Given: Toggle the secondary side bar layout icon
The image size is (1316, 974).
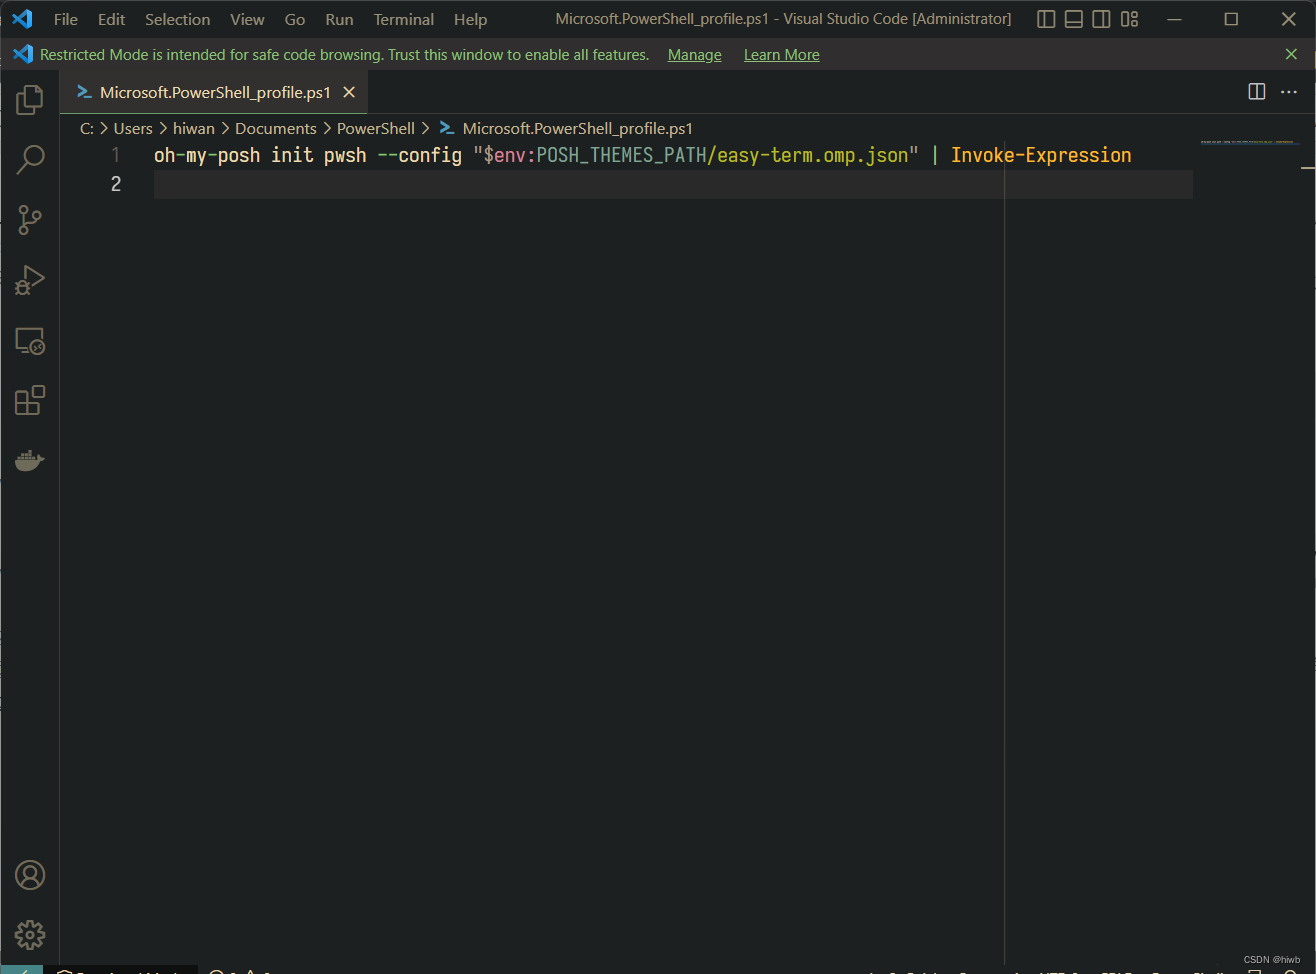Looking at the screenshot, I should click(x=1101, y=19).
